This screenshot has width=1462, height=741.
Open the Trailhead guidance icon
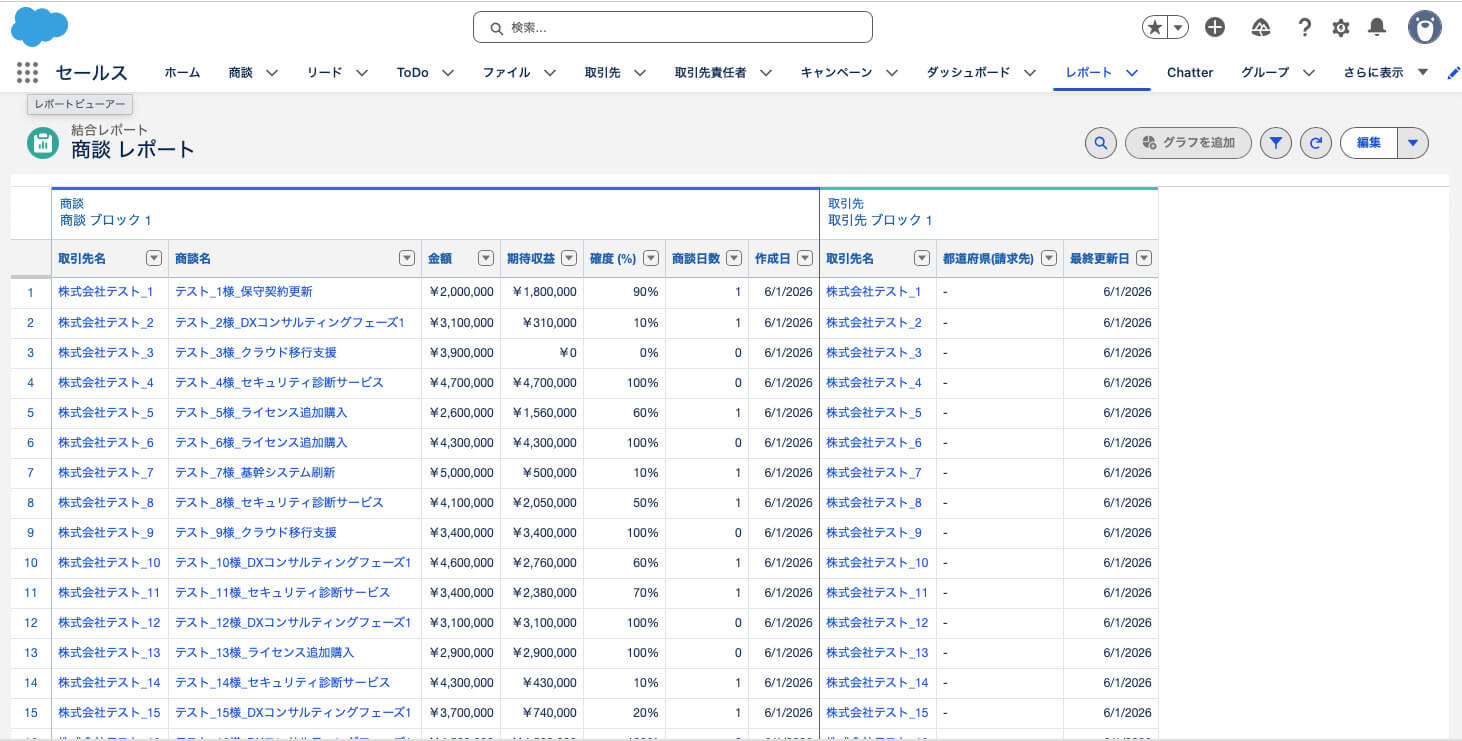click(x=1261, y=28)
